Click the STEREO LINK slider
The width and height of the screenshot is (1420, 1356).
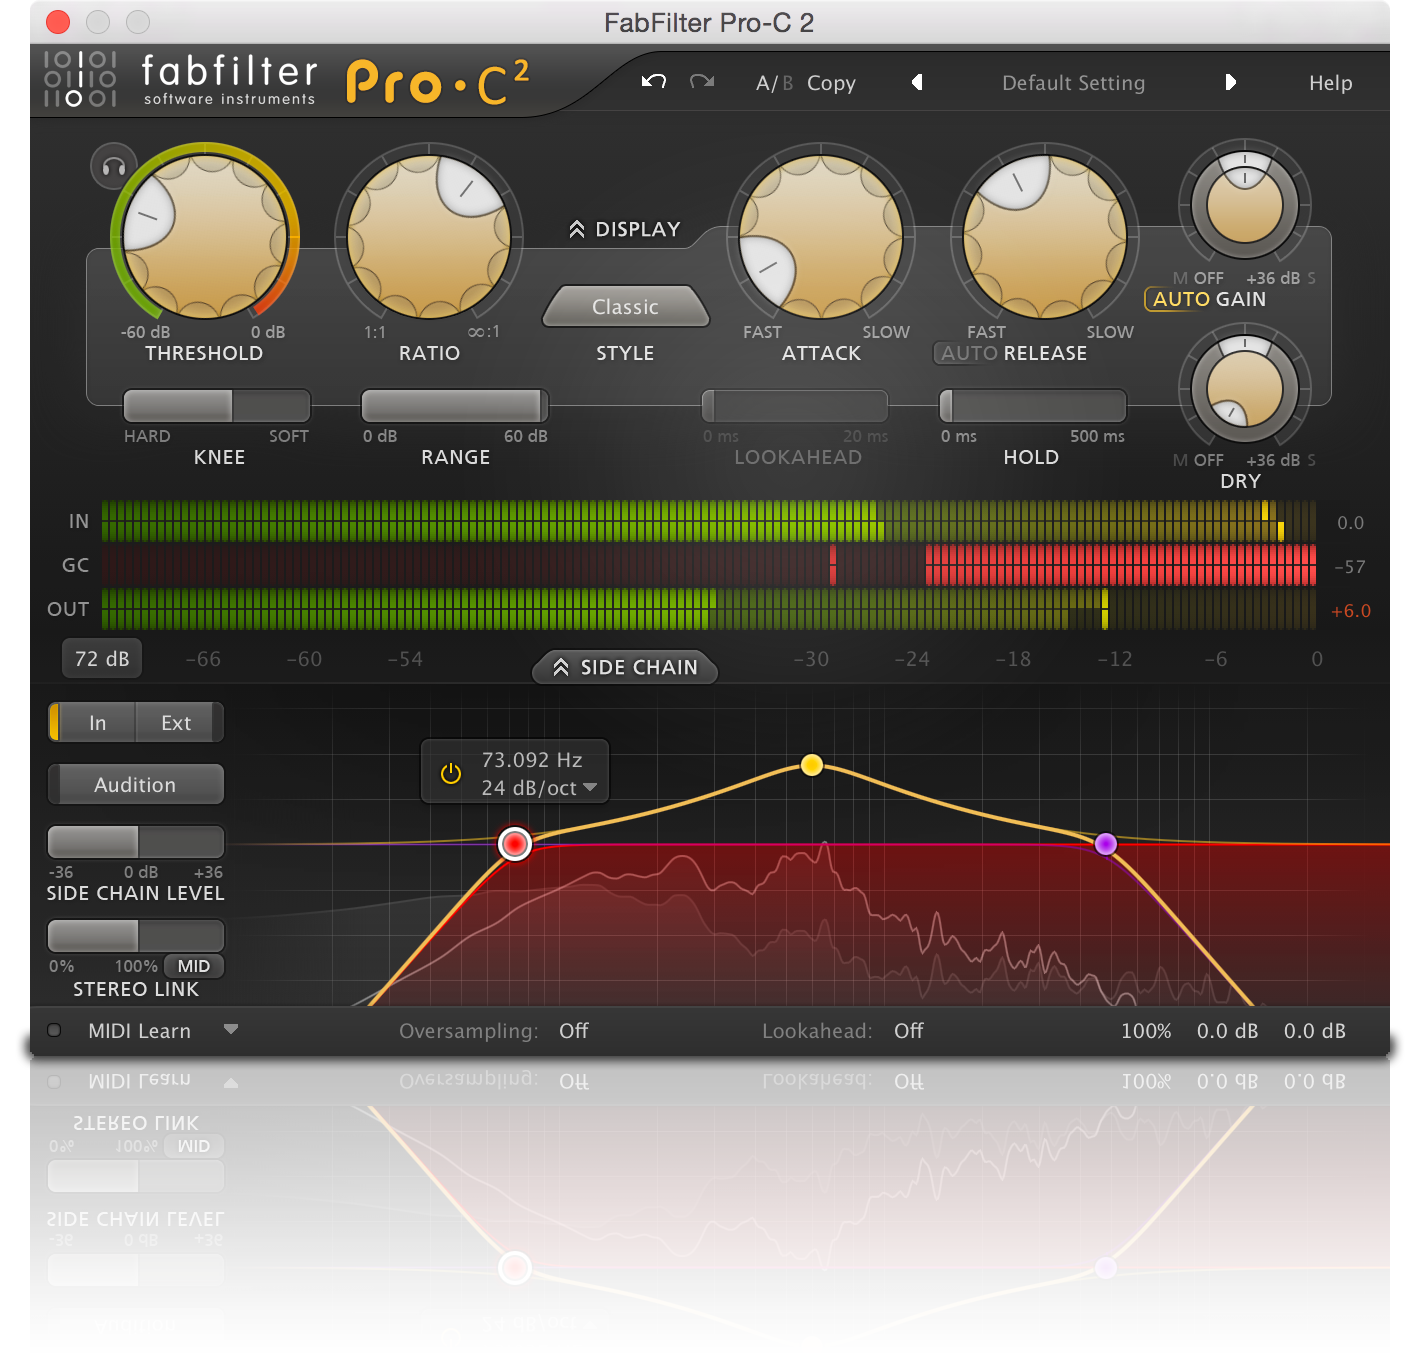coord(136,936)
